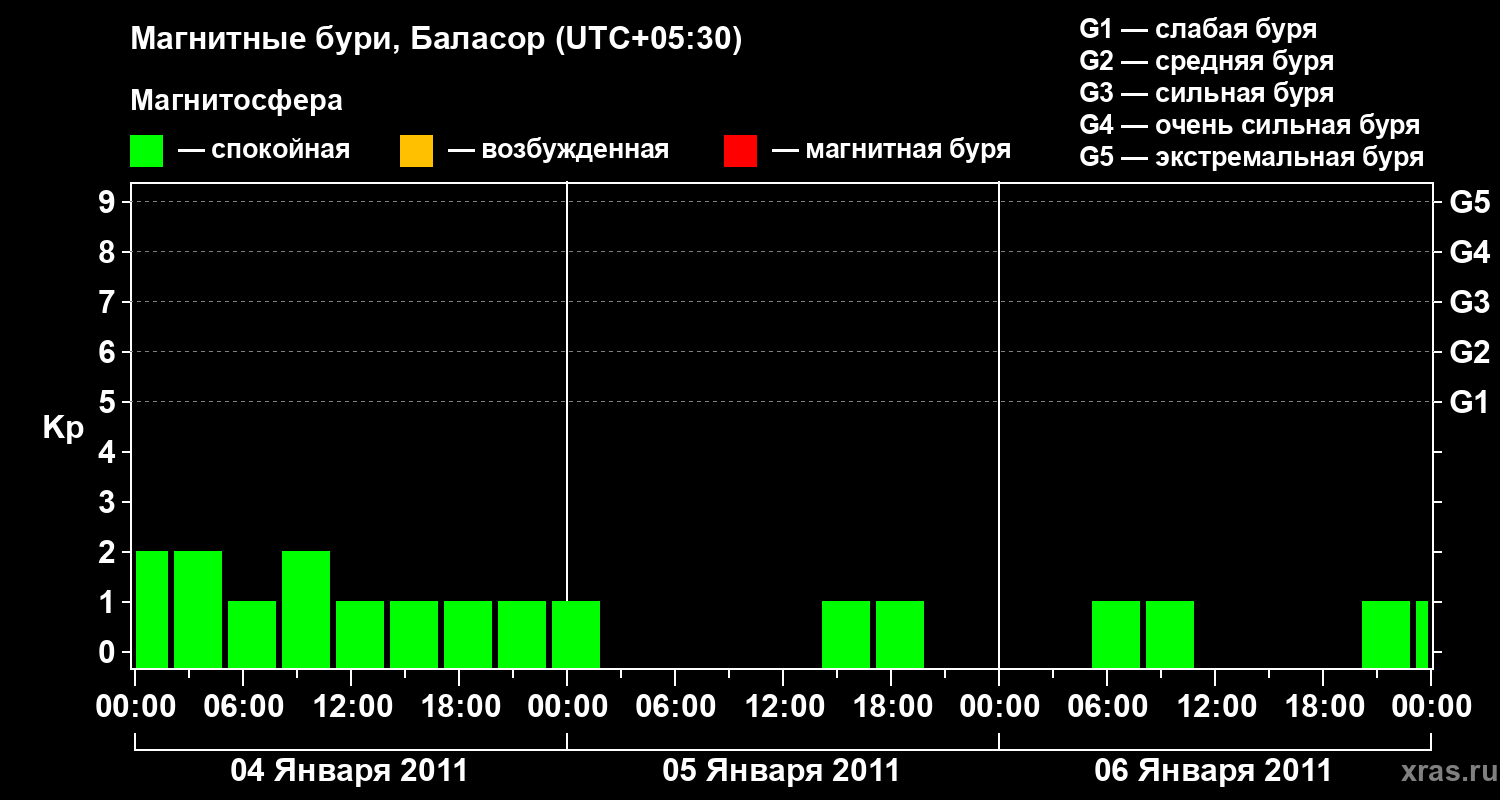Click the '18:00' tick label of 04 Января
This screenshot has width=1500, height=800.
coord(459,707)
